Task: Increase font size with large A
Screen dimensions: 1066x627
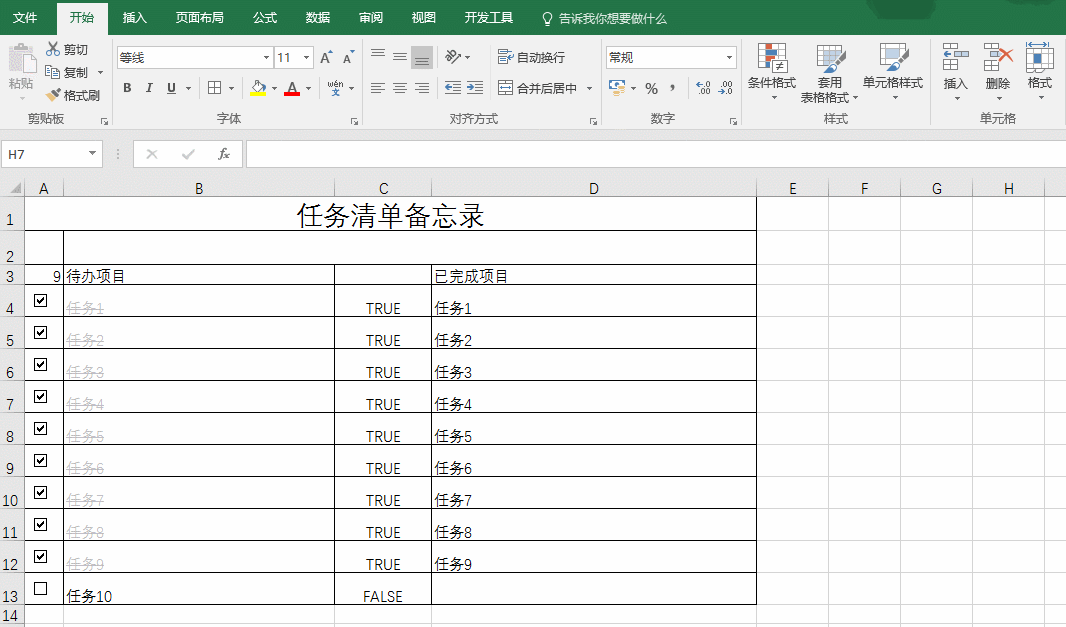Action: (x=326, y=57)
